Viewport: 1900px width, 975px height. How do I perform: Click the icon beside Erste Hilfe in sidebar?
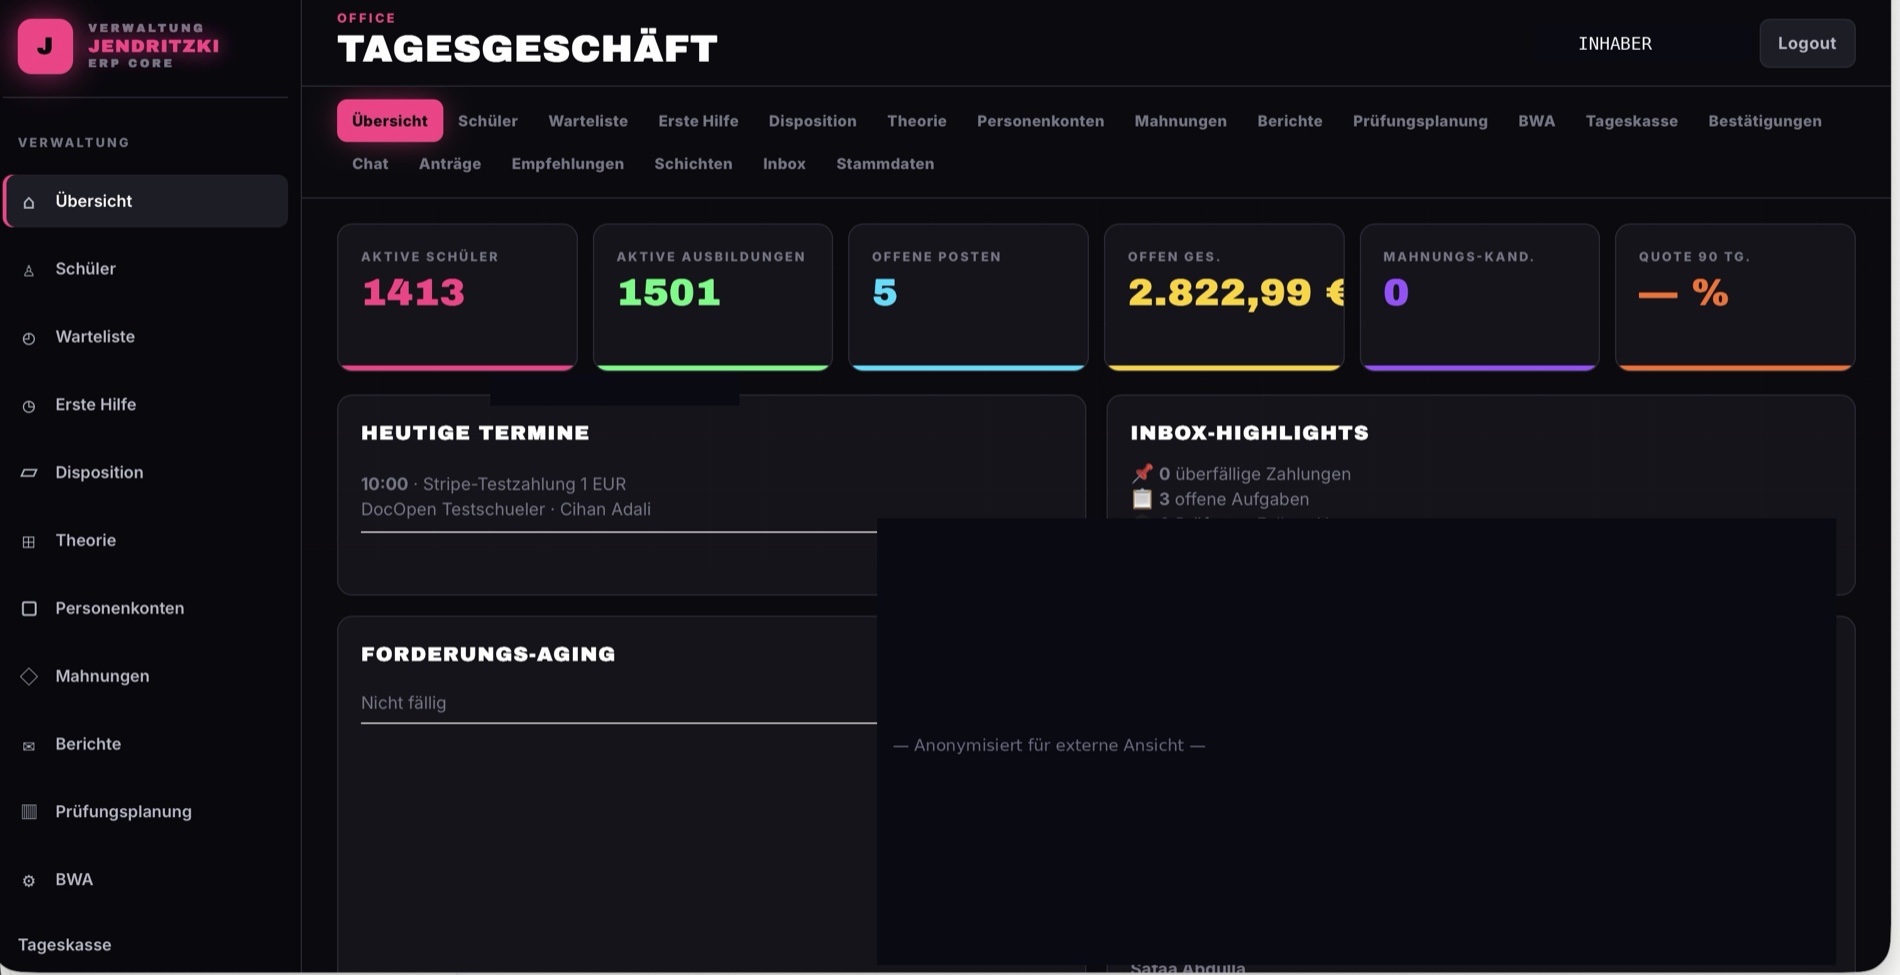coord(29,406)
